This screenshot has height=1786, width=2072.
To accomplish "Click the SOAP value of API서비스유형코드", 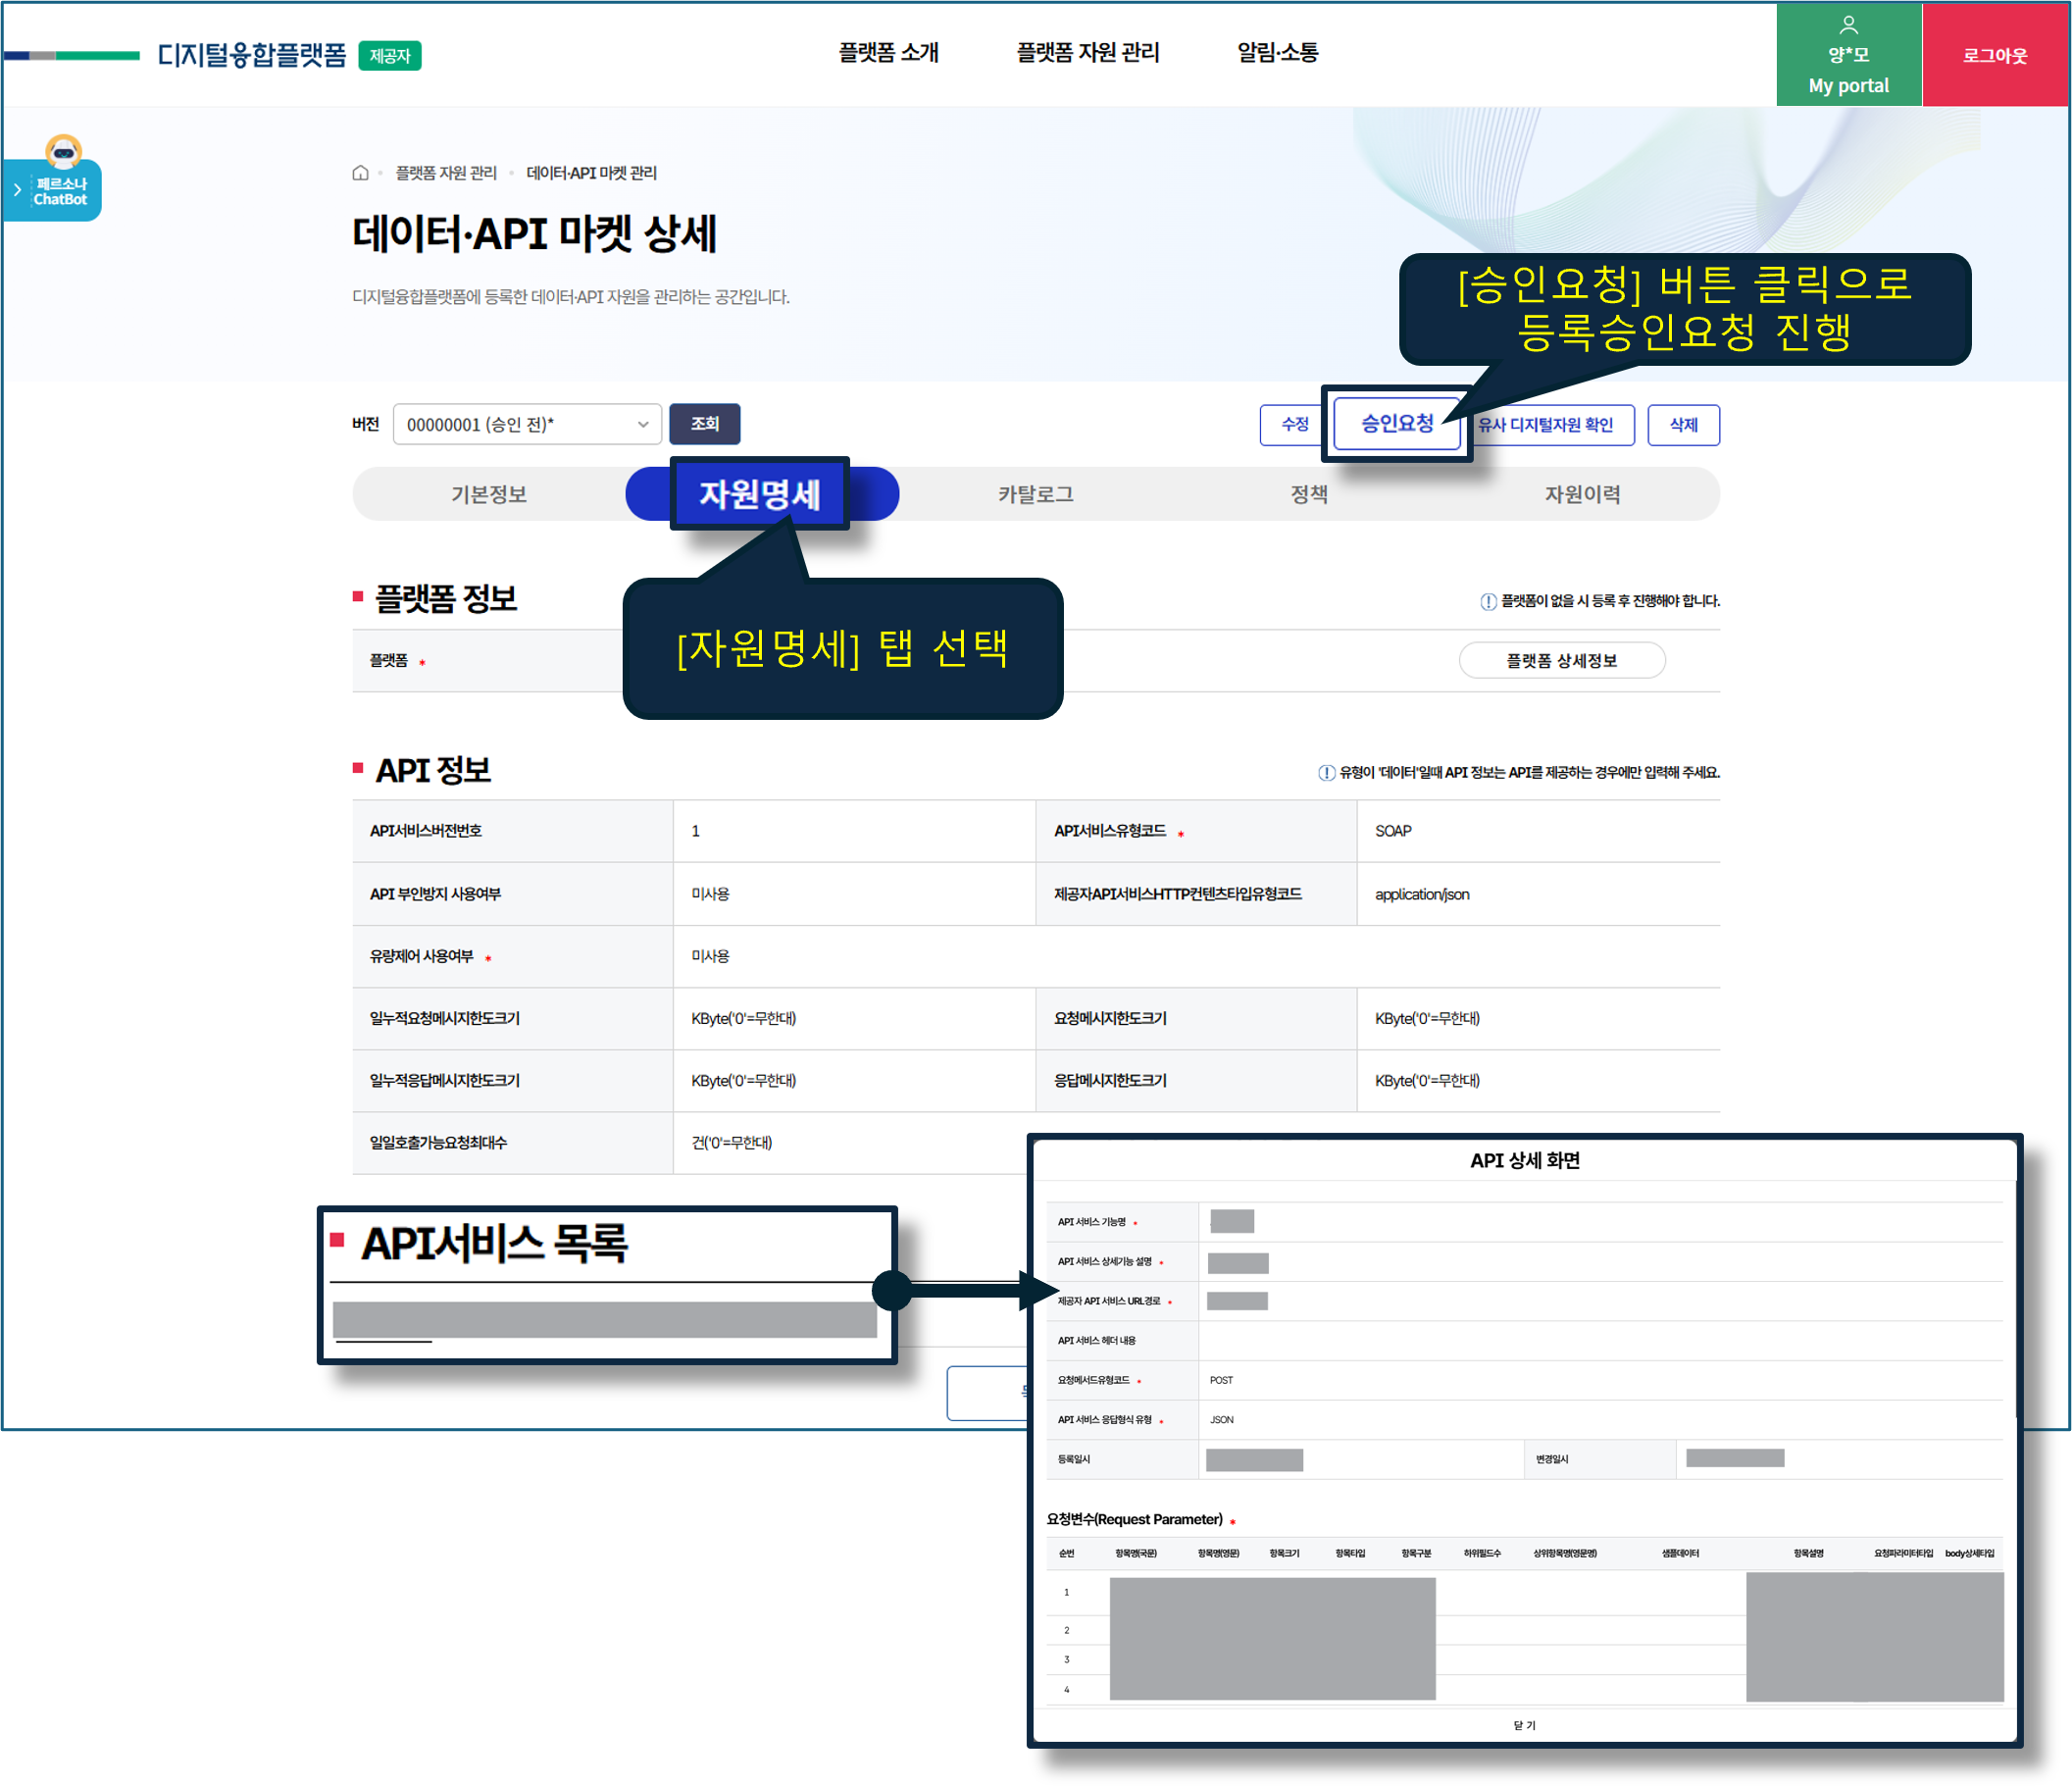I will (1393, 831).
